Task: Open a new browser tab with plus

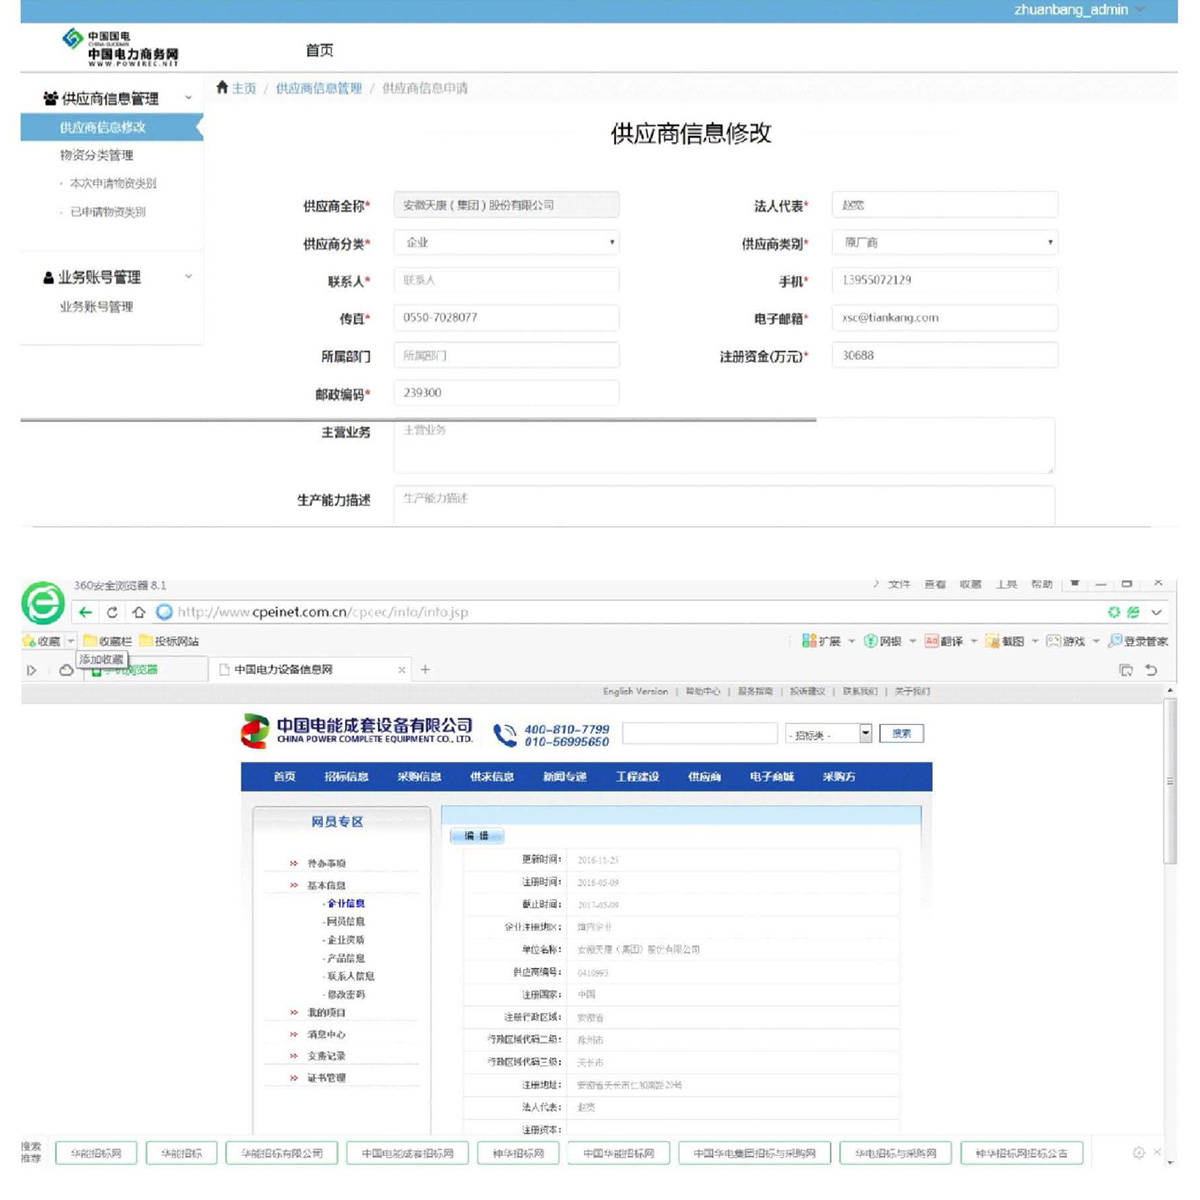Action: coord(425,669)
